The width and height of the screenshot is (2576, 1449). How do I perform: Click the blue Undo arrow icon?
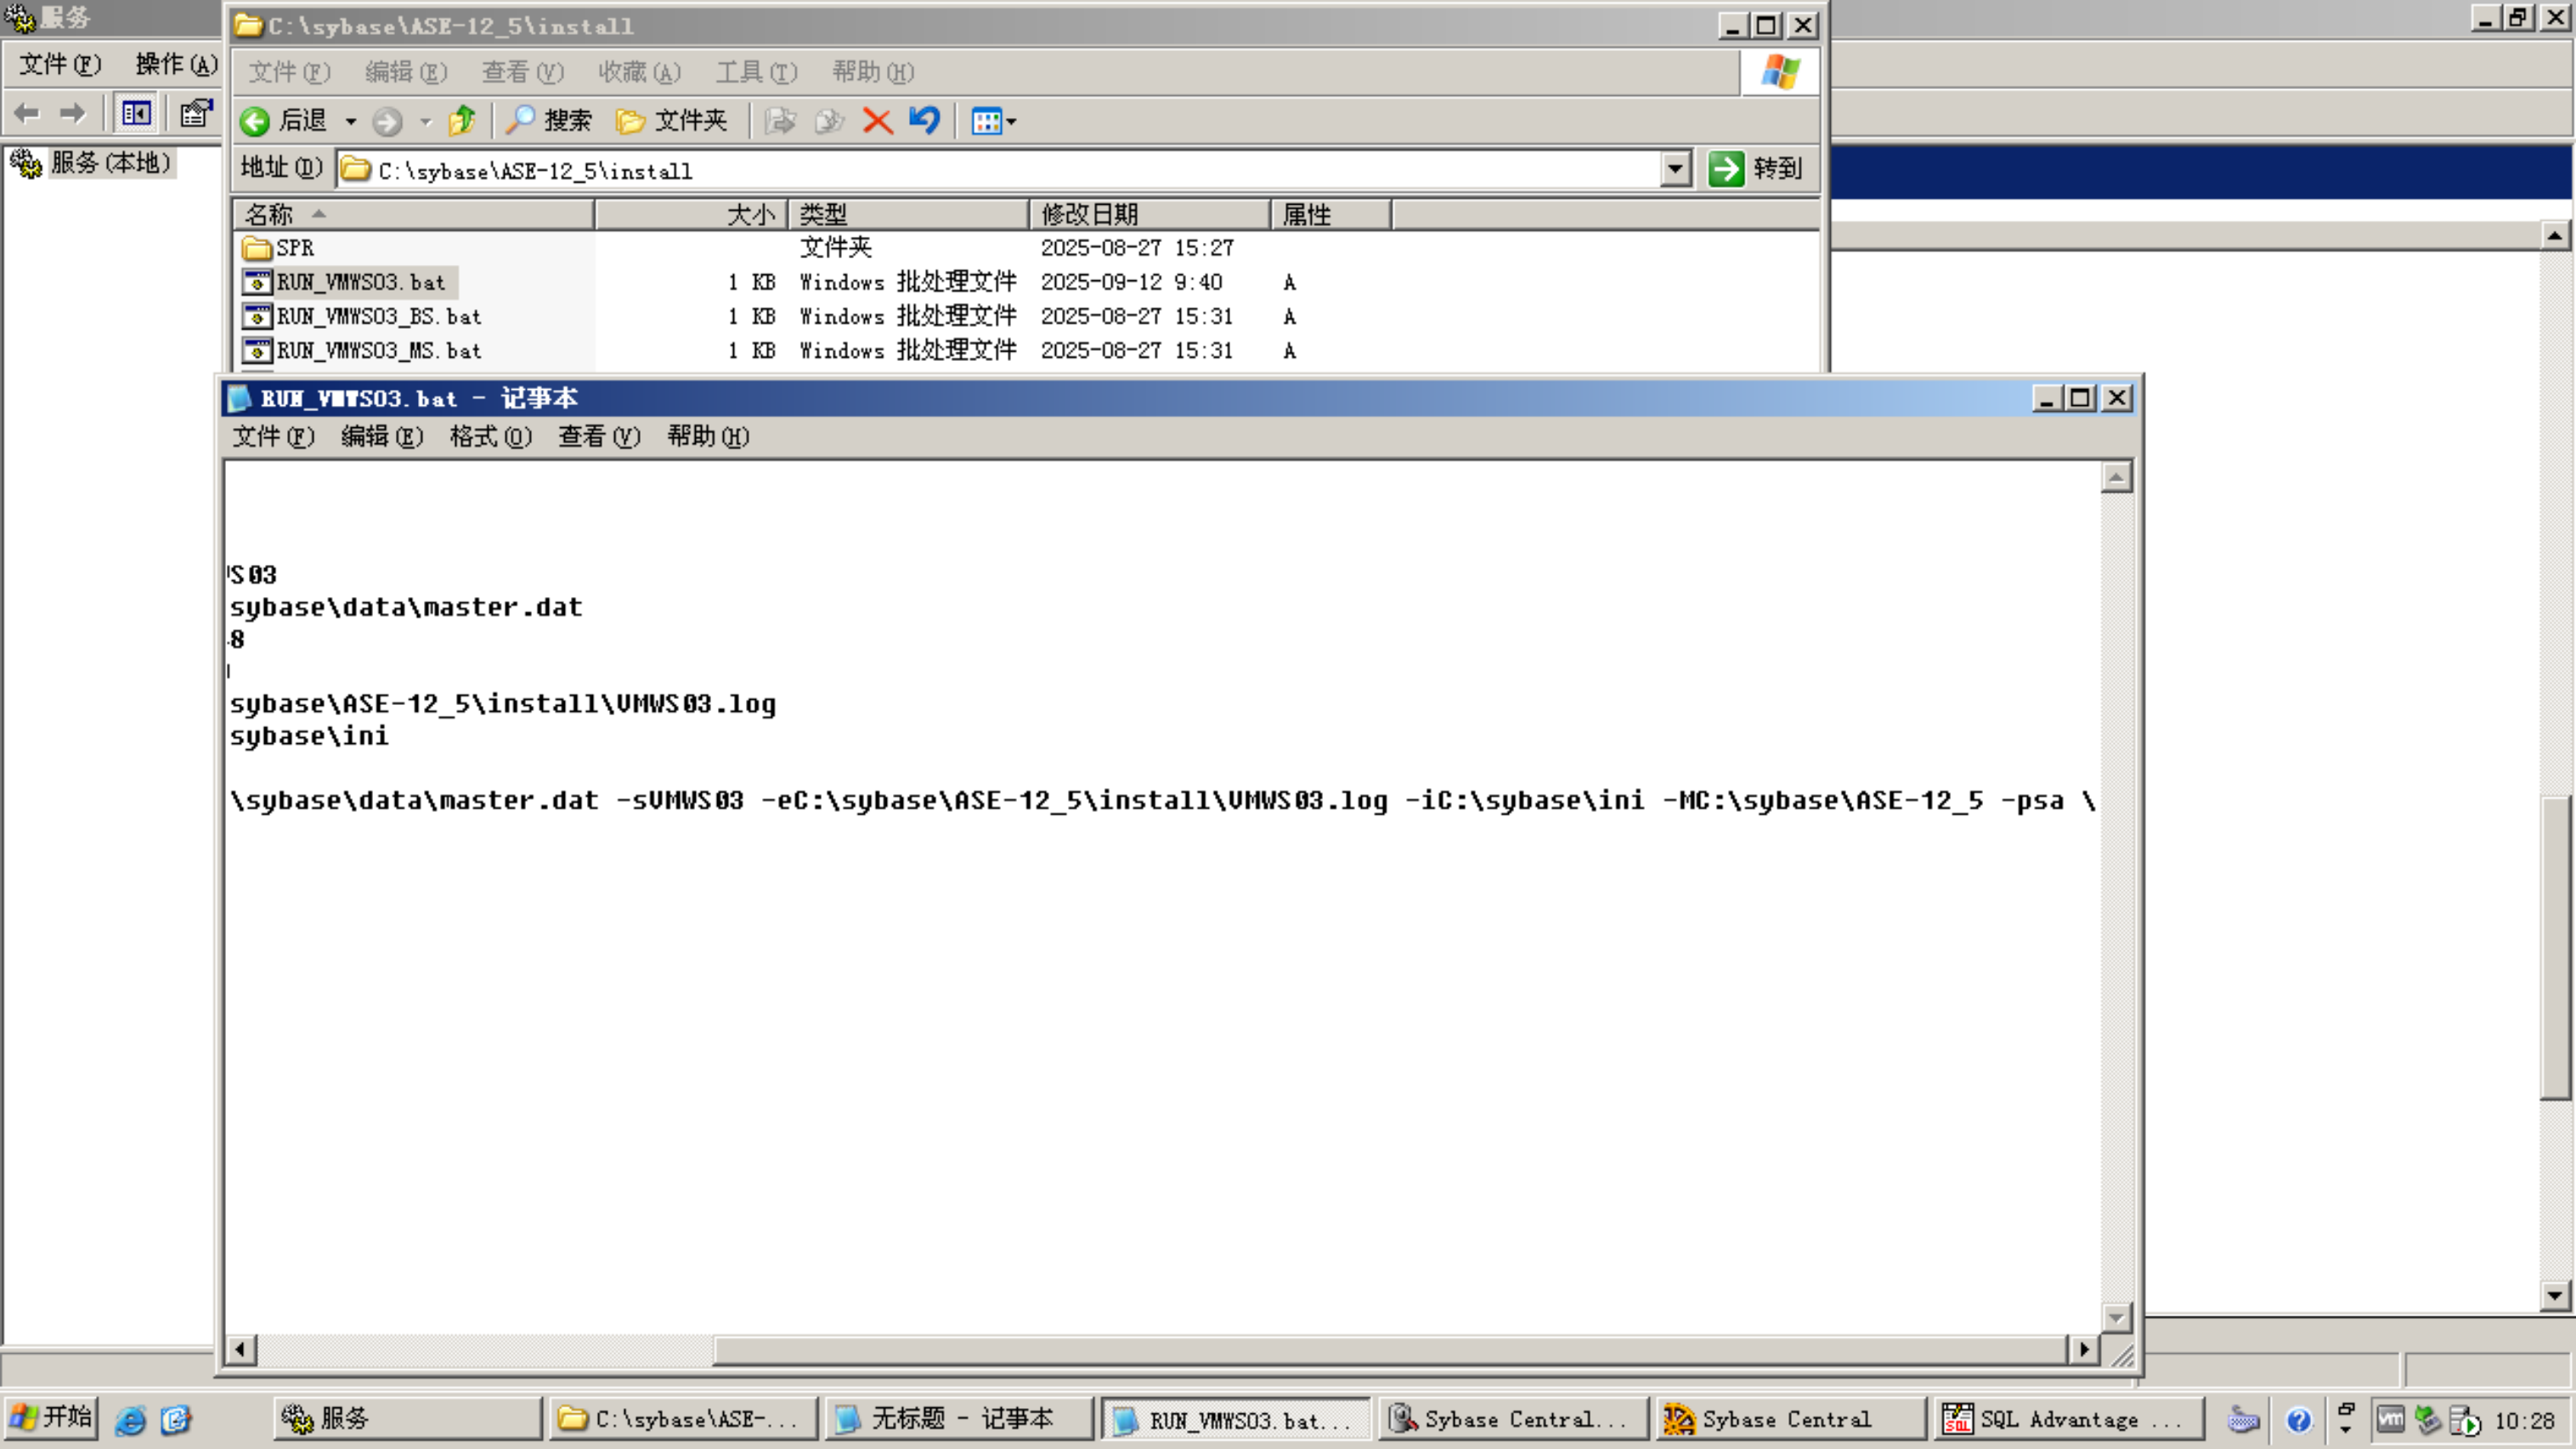click(x=925, y=121)
